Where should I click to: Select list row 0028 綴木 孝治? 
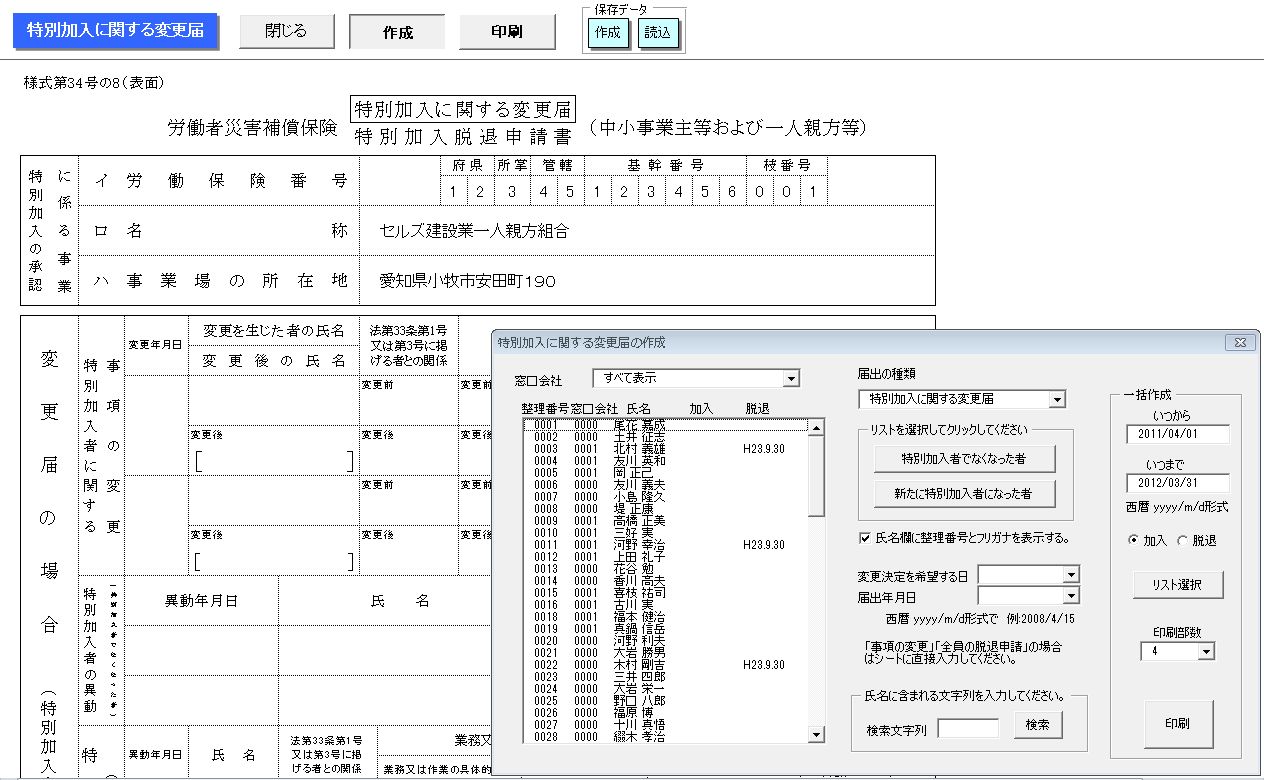665,737
